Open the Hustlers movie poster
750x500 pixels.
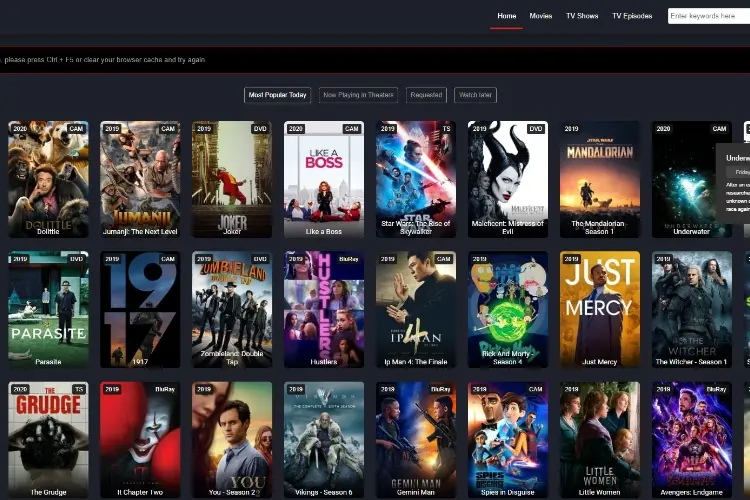pos(324,310)
